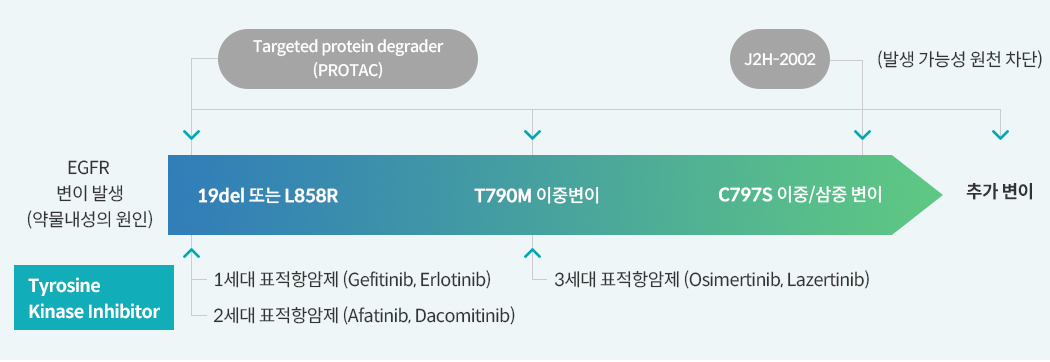Select the Targeted protein degrader (PROTAC) pill
This screenshot has width=1050, height=362.
(x=348, y=59)
